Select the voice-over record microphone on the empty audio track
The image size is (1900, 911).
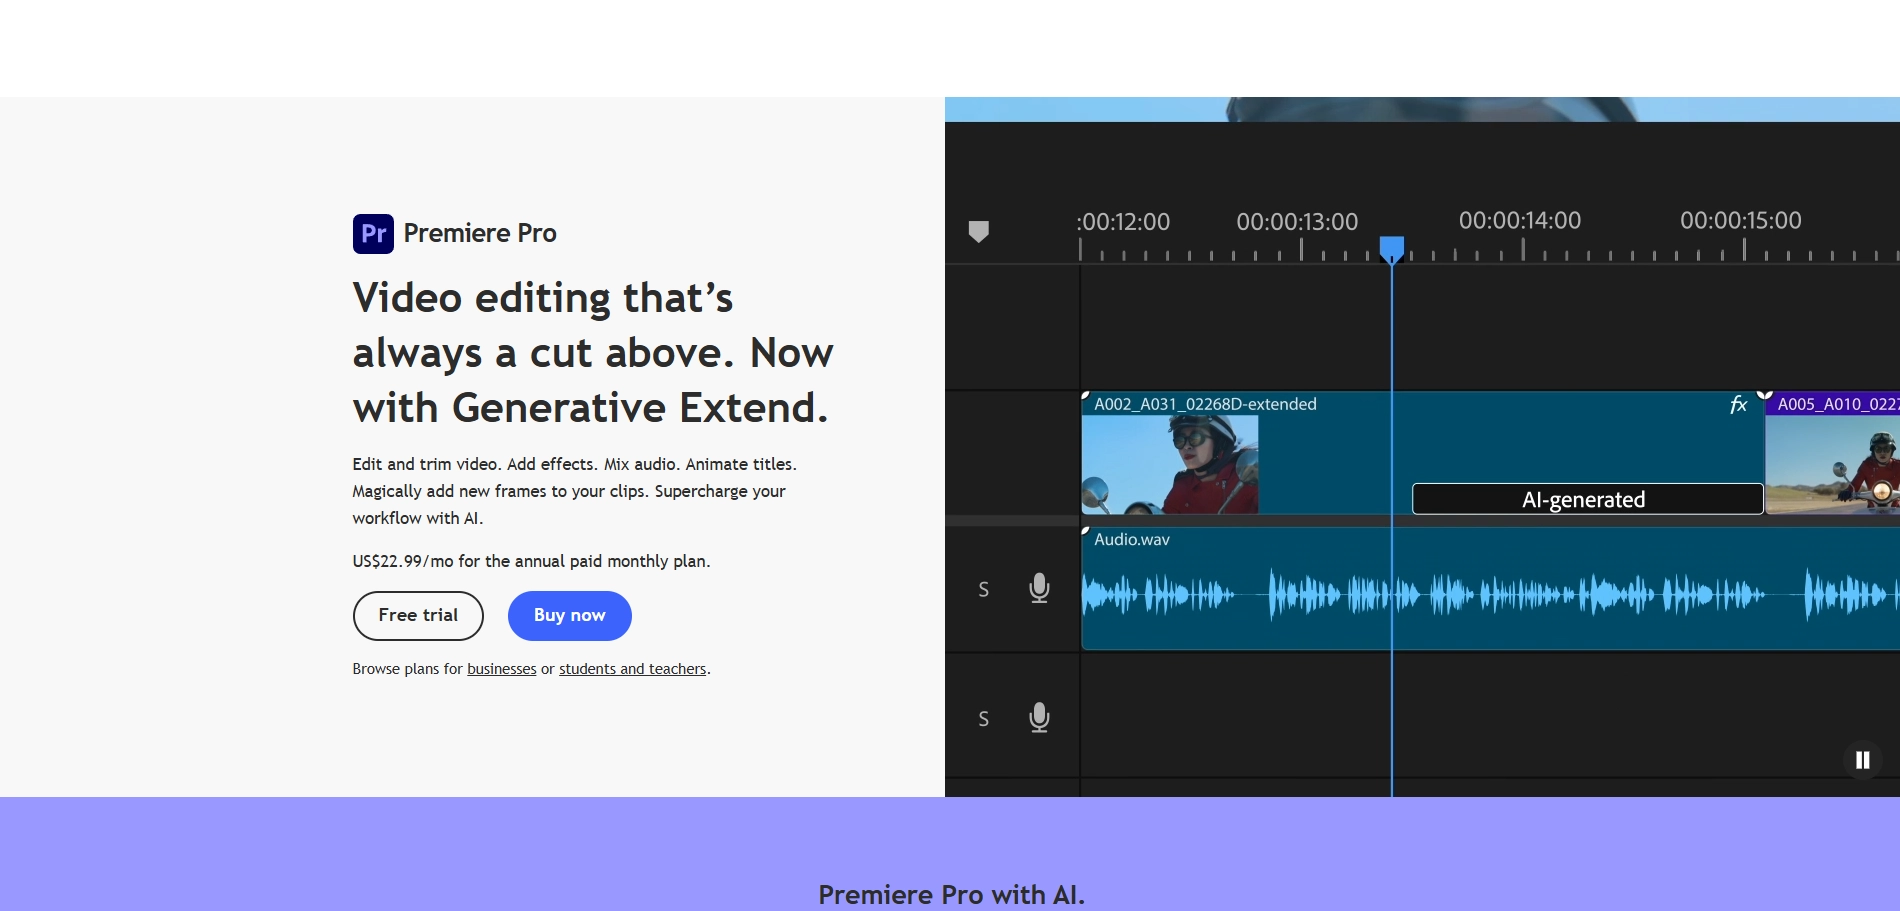point(1040,718)
